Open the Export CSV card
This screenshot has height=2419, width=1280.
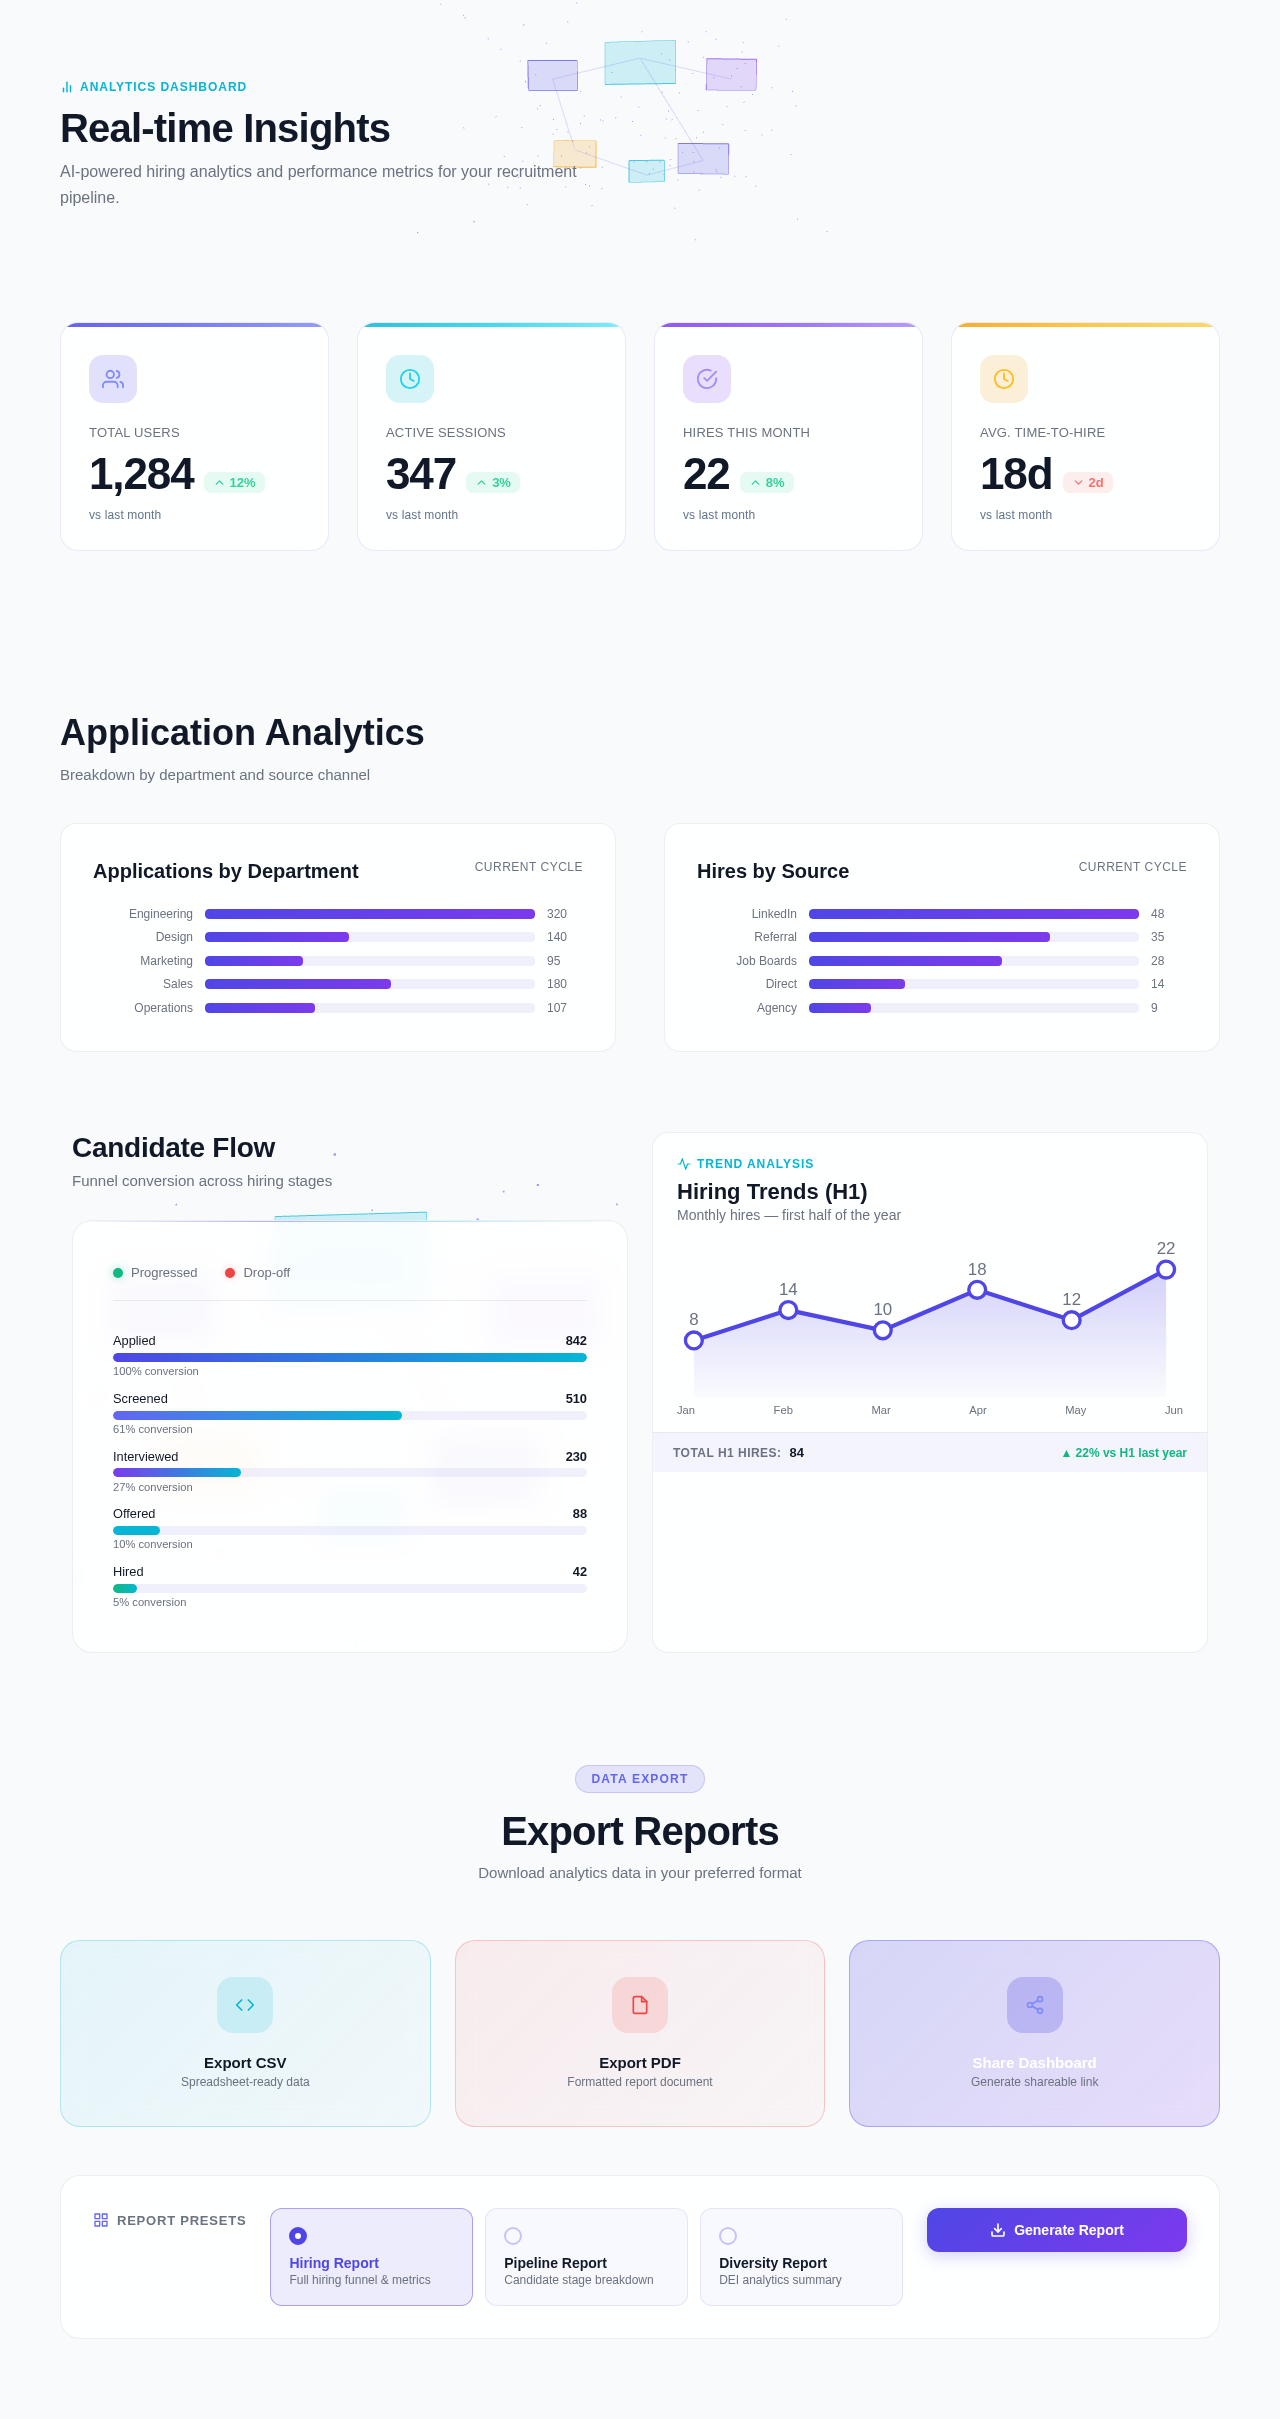(x=245, y=2033)
